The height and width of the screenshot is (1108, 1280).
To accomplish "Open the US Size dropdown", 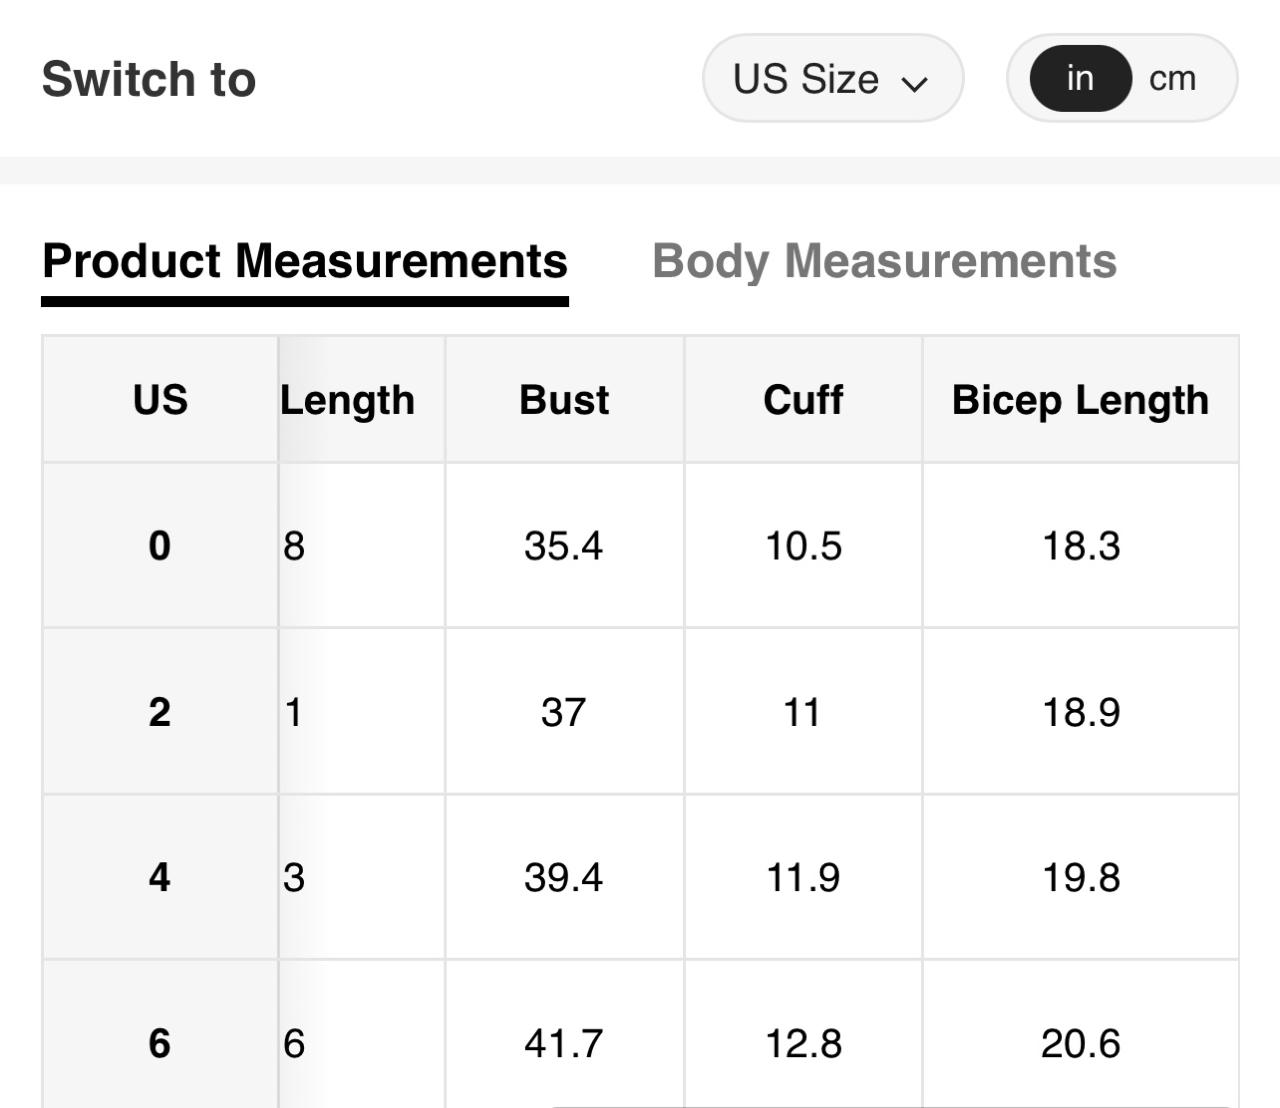I will [831, 79].
